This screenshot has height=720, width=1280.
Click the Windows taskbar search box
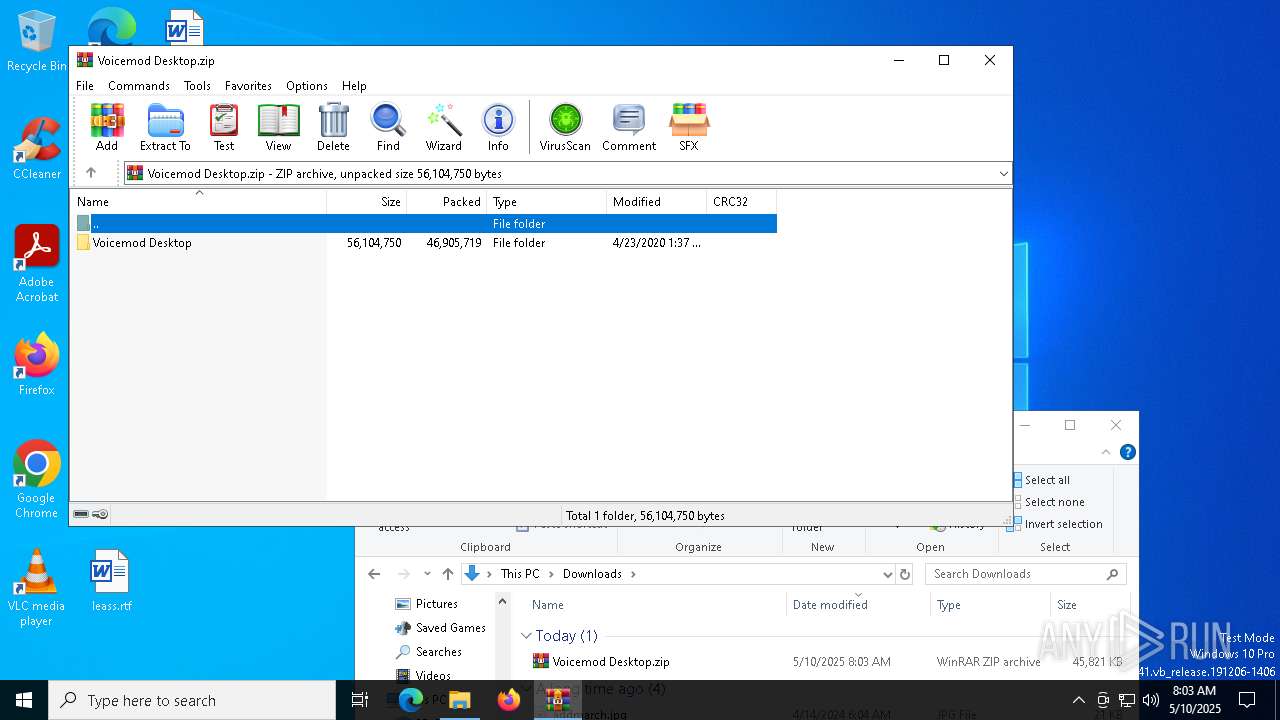pos(192,700)
